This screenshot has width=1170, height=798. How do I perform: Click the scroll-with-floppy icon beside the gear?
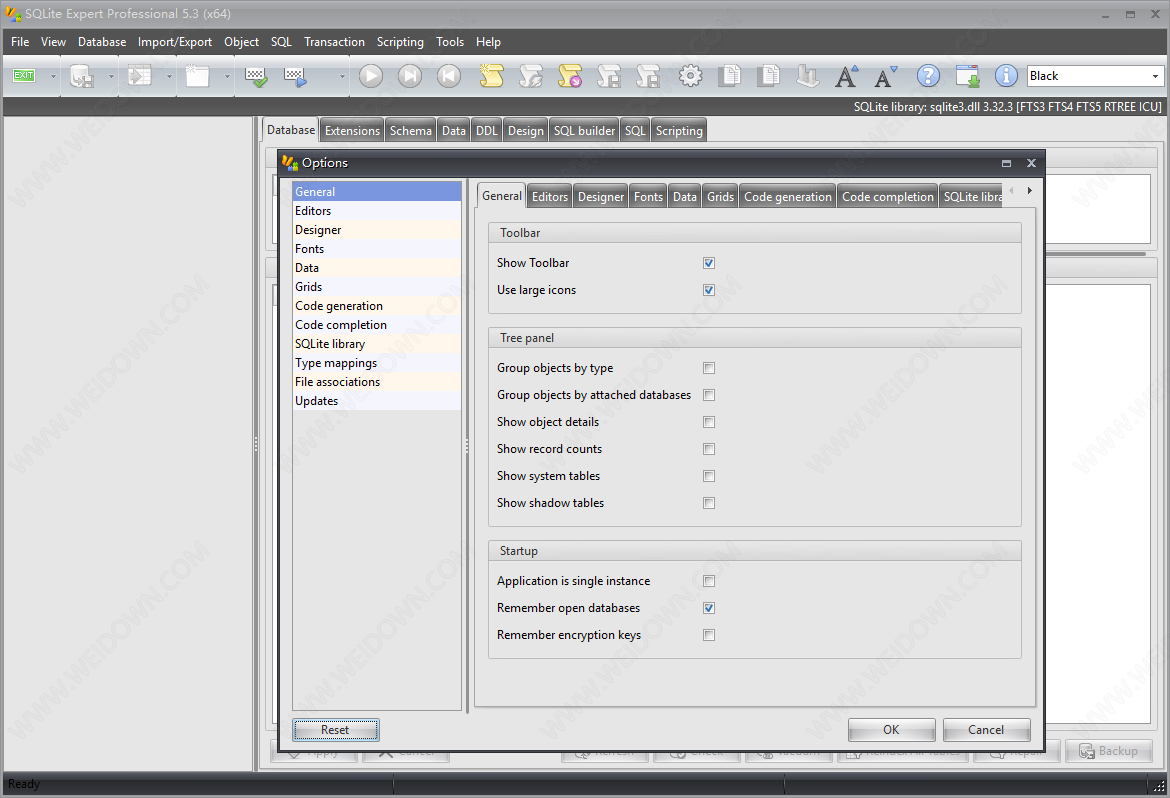(648, 75)
